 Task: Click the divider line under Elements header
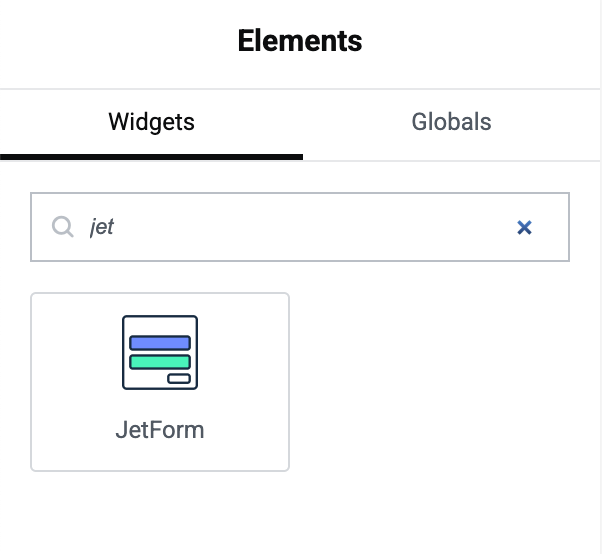coord(300,89)
